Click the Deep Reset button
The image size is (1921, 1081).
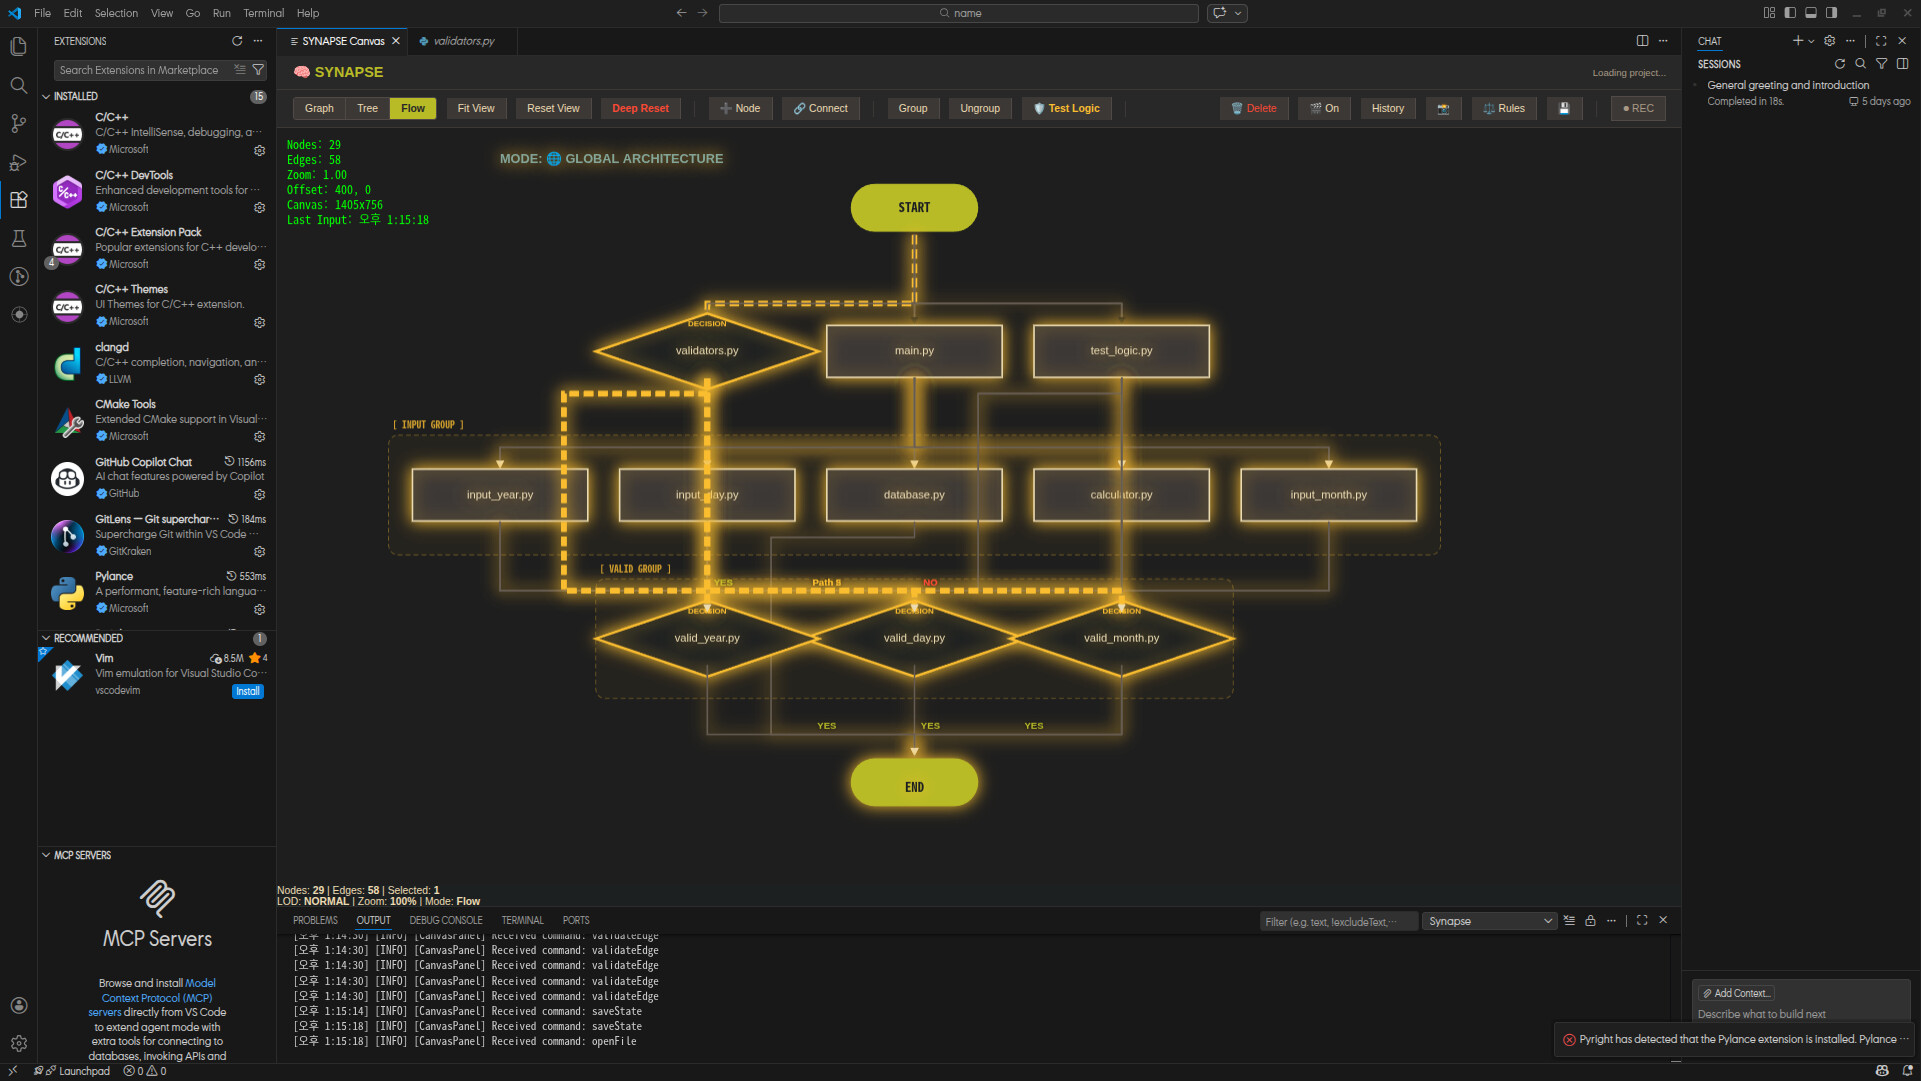(x=640, y=108)
